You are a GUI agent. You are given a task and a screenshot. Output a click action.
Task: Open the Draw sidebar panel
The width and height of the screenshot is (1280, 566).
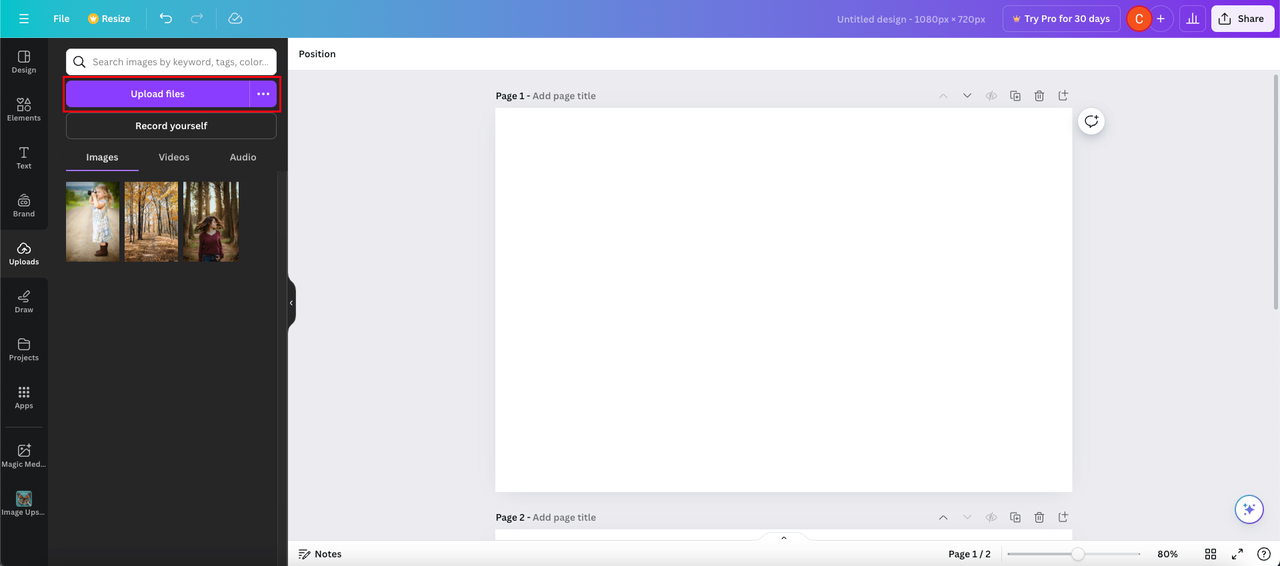coord(24,302)
